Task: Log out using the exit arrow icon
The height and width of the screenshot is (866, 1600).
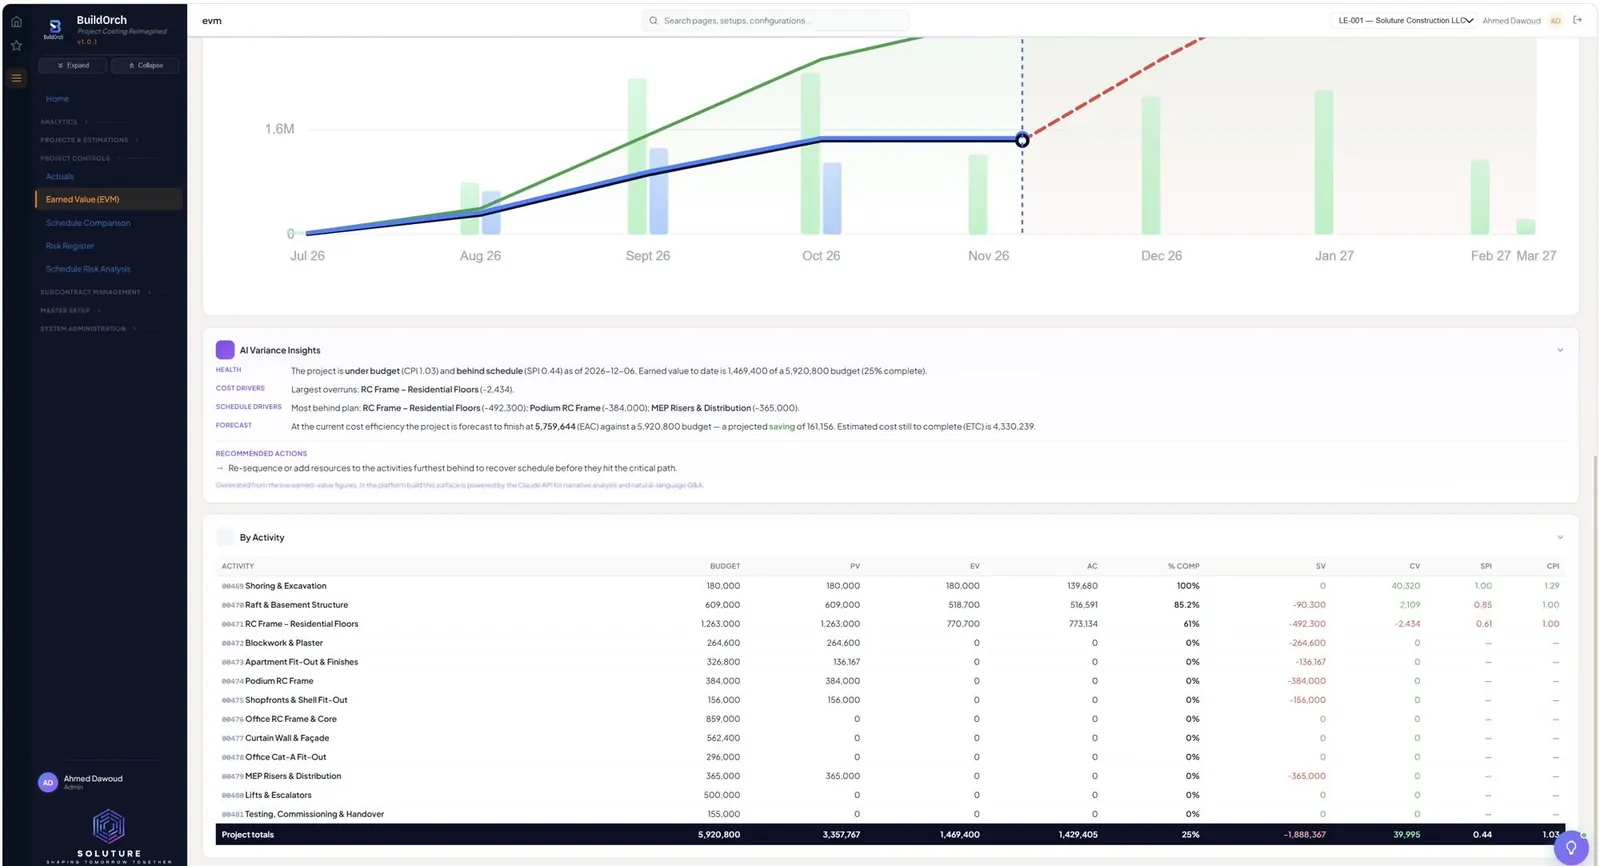Action: (x=1578, y=20)
